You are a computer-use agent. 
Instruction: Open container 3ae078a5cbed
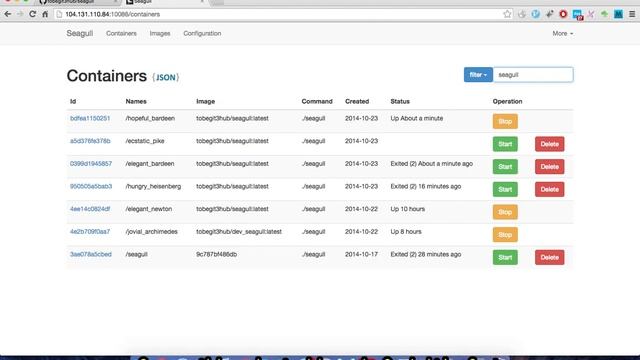pyautogui.click(x=91, y=254)
